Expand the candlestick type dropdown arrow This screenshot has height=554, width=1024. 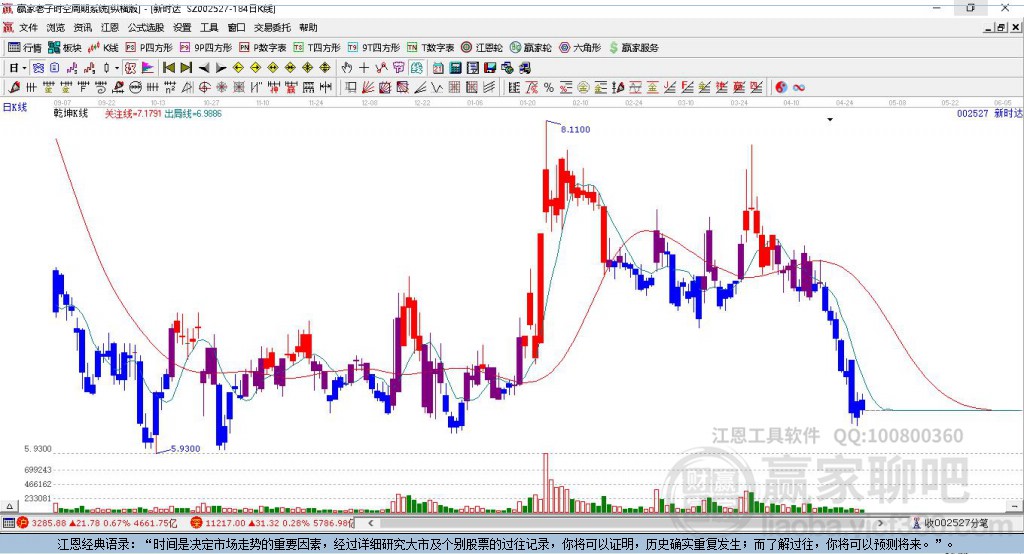point(117,68)
